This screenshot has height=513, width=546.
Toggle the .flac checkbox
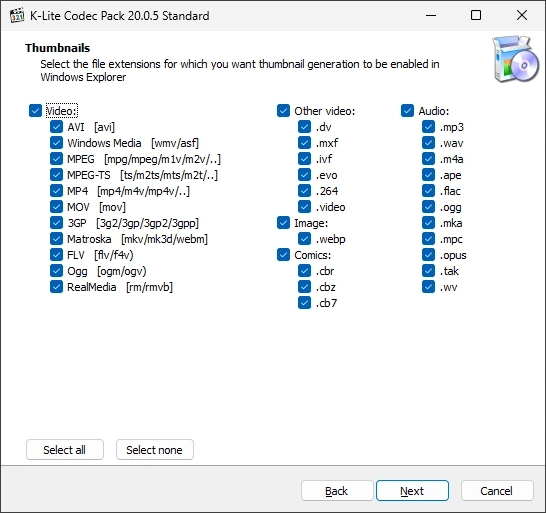pos(428,191)
